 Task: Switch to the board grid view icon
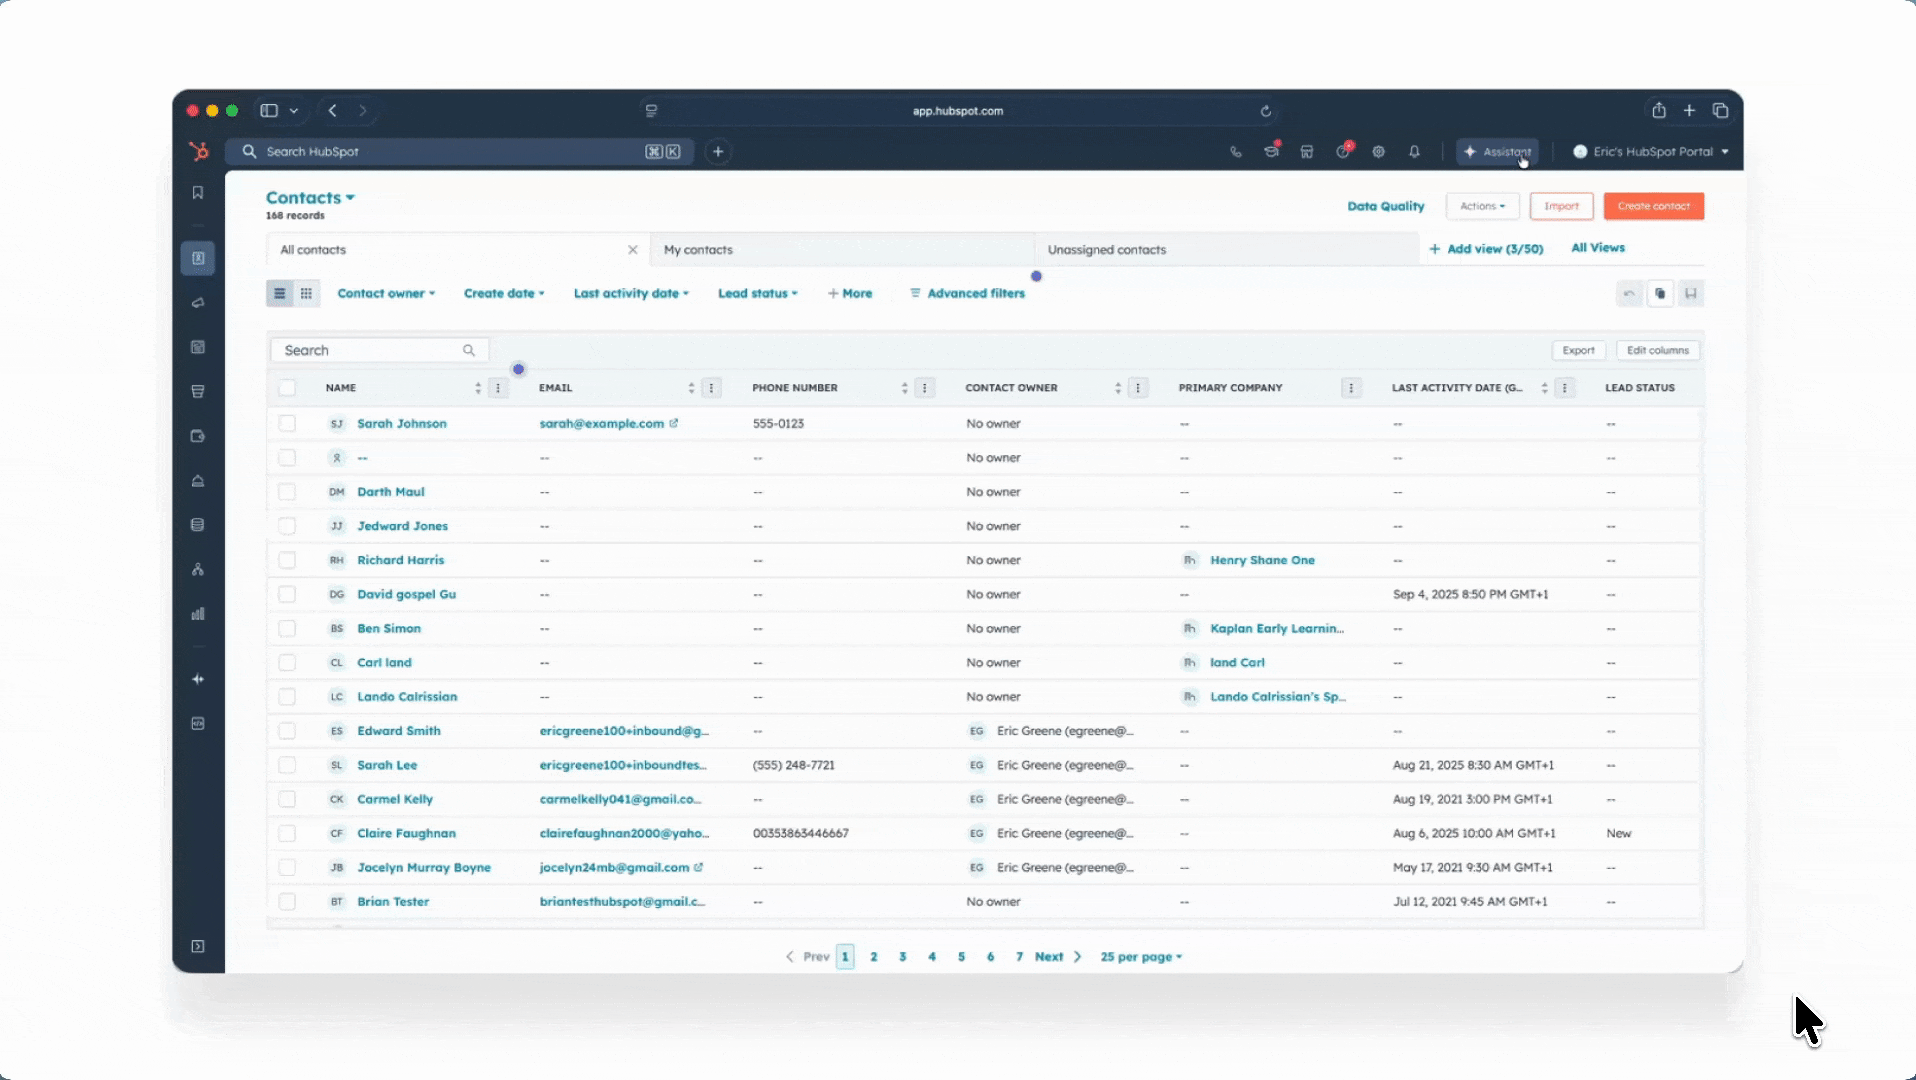coord(306,294)
